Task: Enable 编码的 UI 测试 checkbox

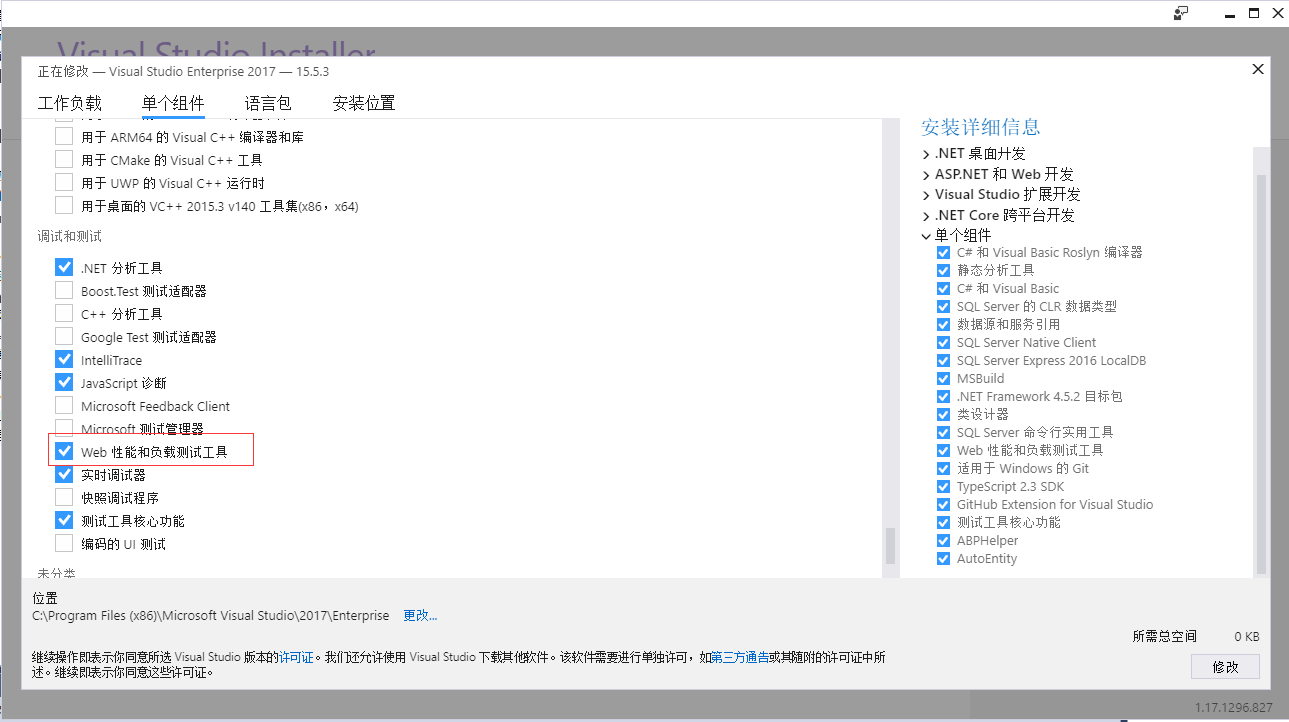Action: [64, 544]
